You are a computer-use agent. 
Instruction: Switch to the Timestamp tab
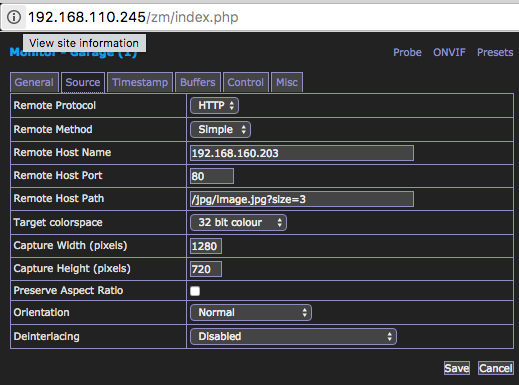[x=140, y=82]
